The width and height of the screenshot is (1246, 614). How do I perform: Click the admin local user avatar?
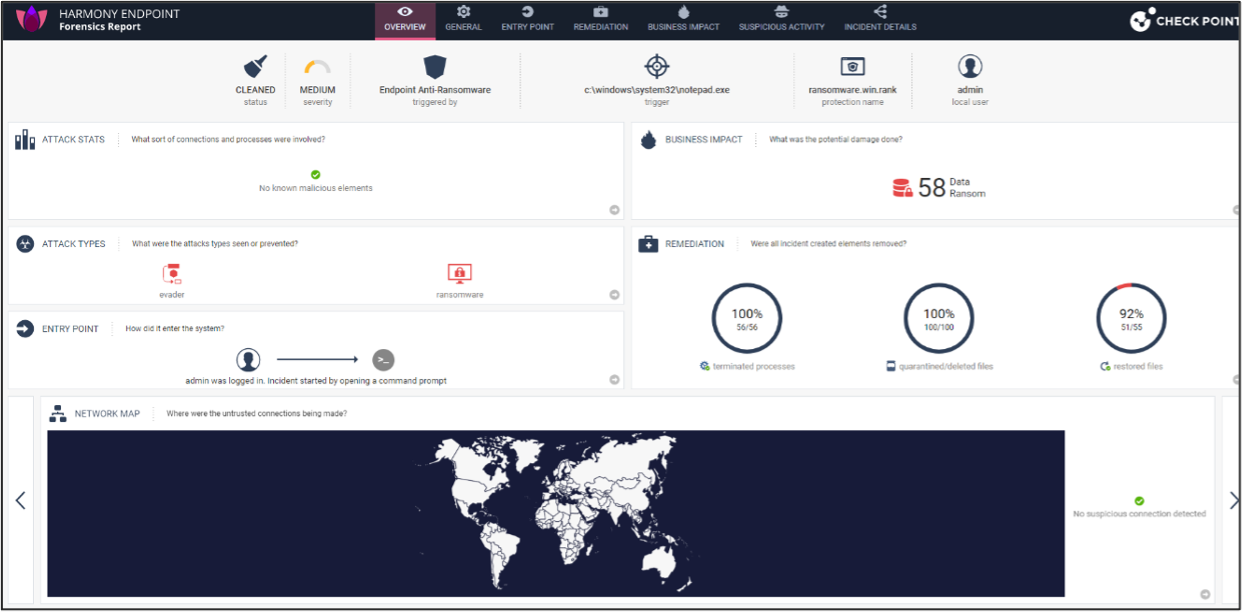[x=970, y=67]
